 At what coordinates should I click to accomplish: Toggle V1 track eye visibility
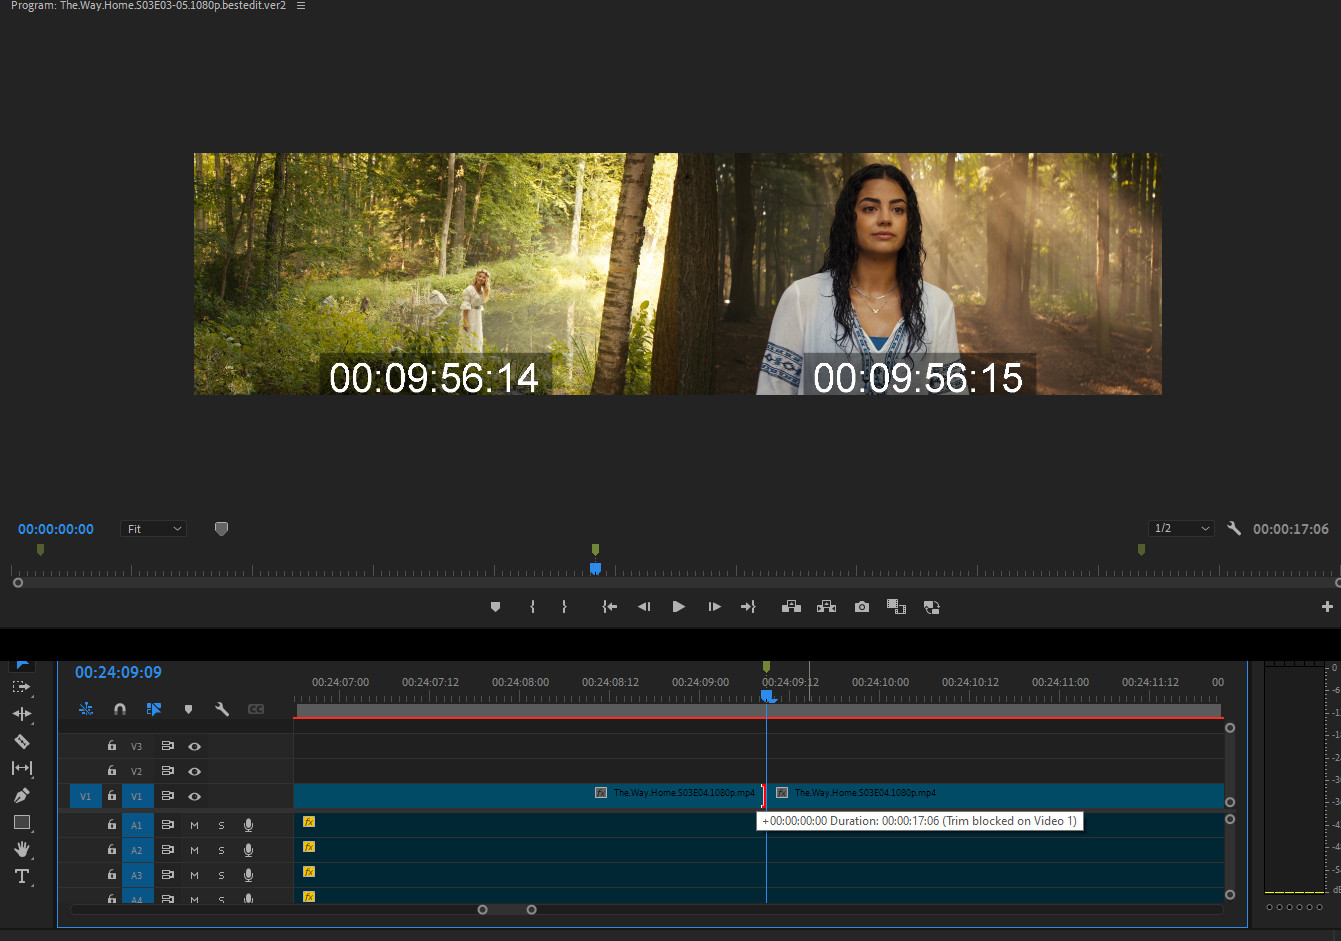(194, 796)
